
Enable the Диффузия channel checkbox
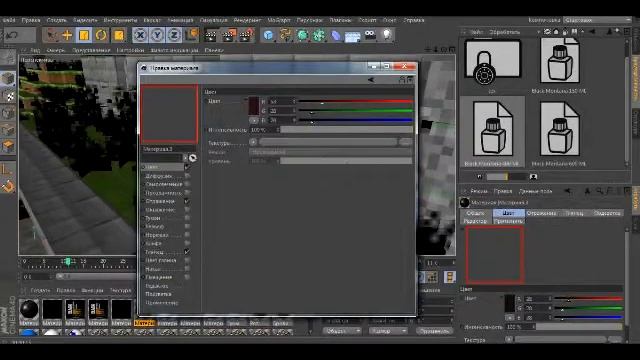pos(187,176)
